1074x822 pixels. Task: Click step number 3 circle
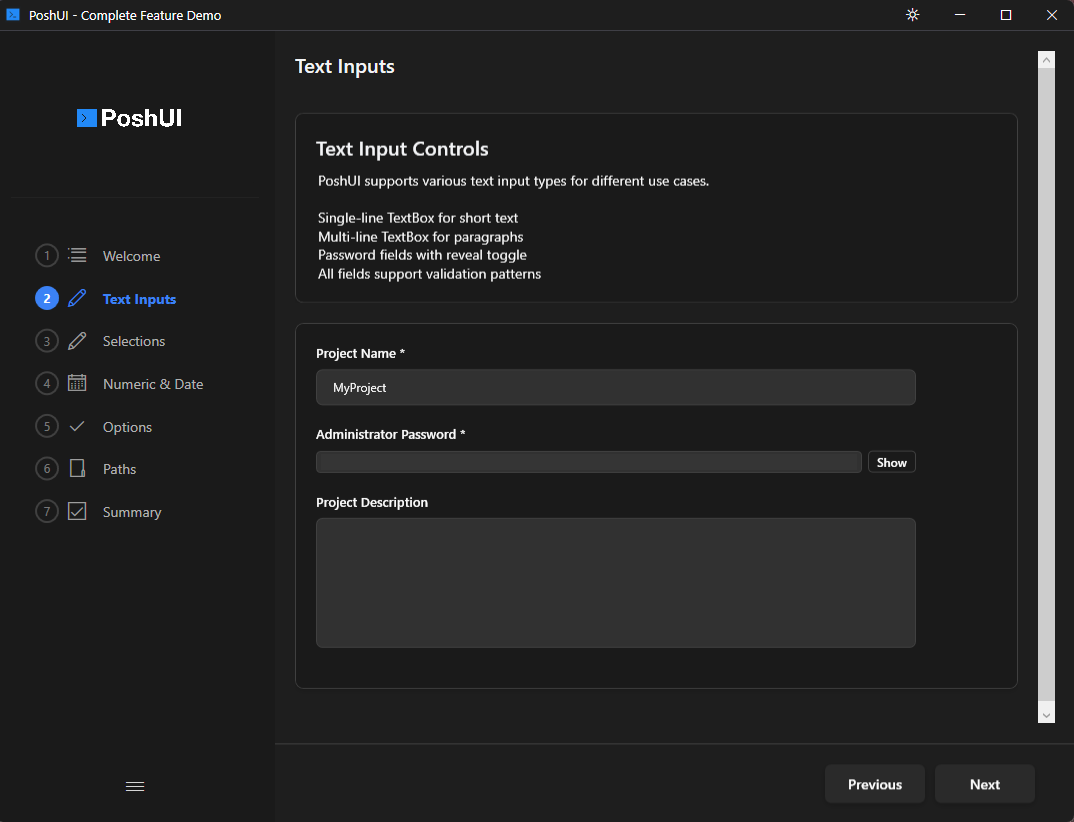[47, 341]
